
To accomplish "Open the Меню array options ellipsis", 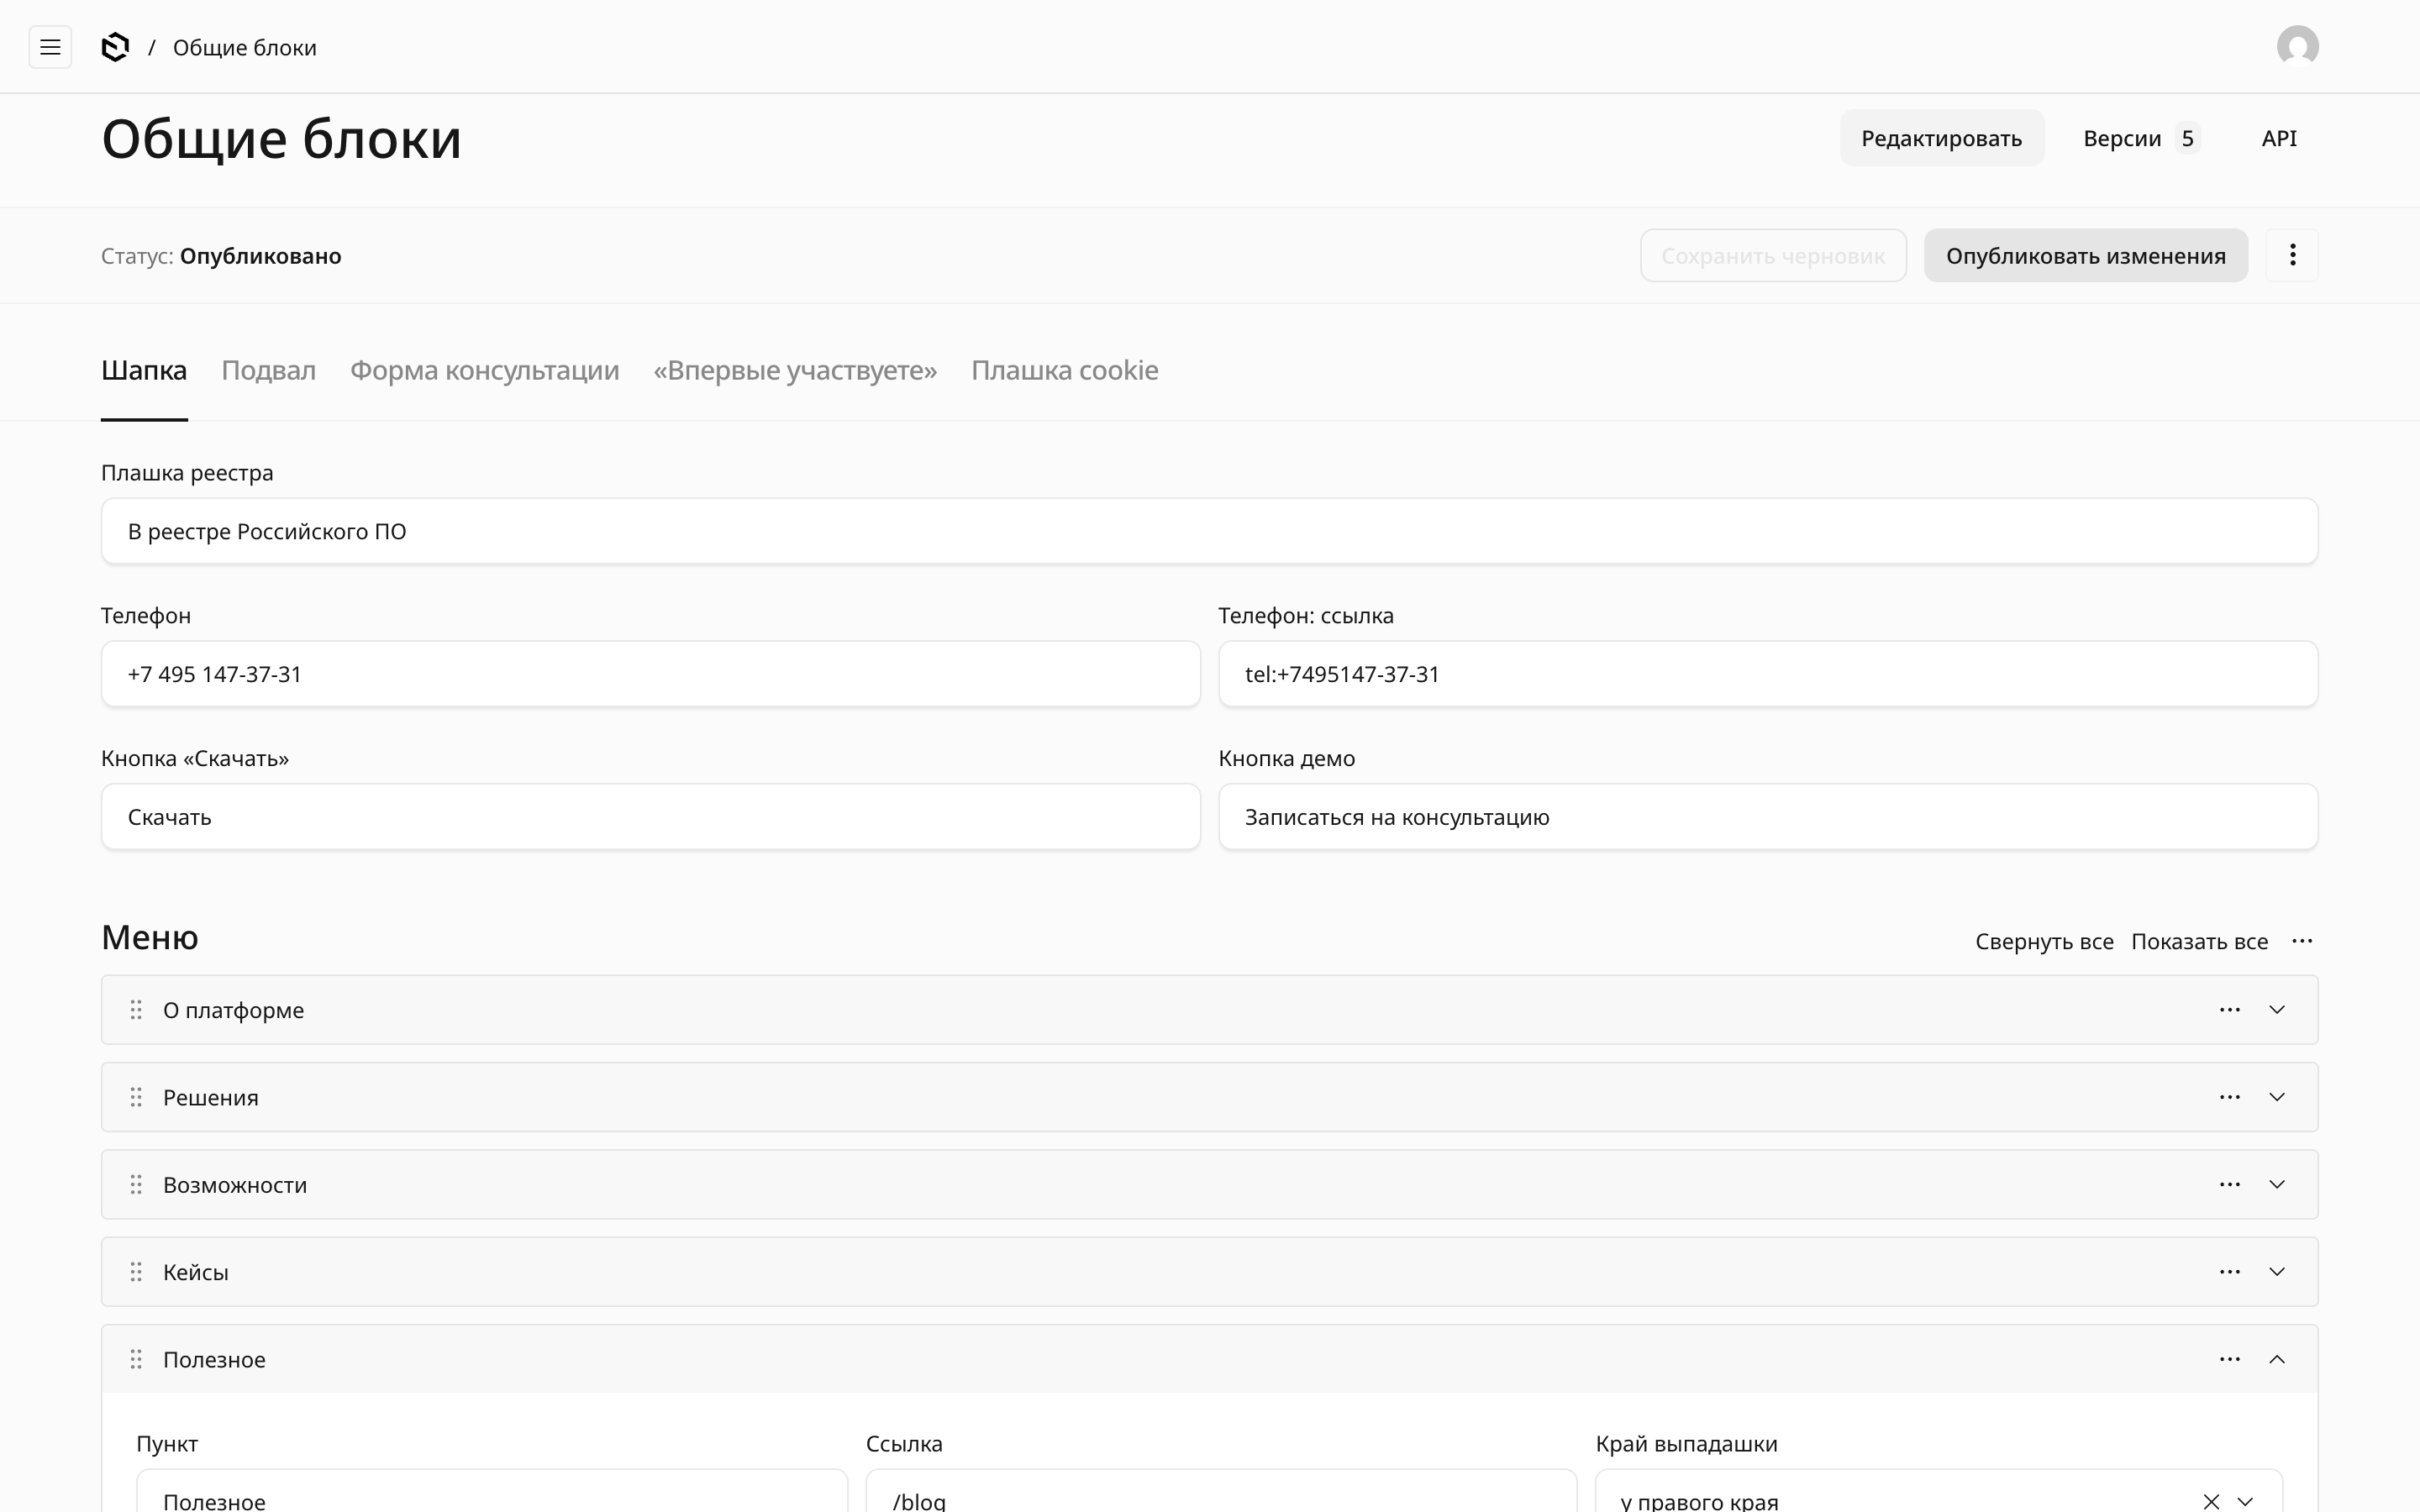I will (x=2302, y=941).
